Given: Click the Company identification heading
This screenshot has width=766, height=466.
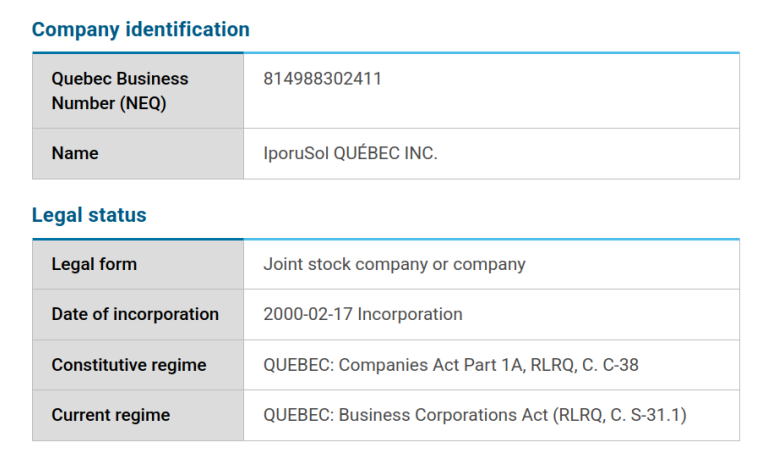Looking at the screenshot, I should (140, 30).
